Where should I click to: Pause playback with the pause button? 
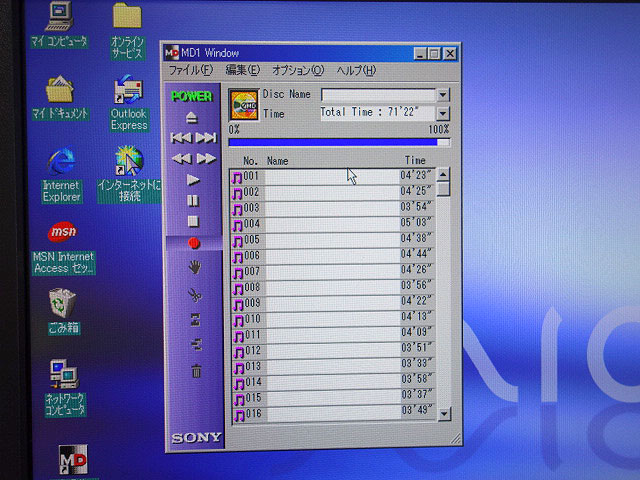point(193,200)
